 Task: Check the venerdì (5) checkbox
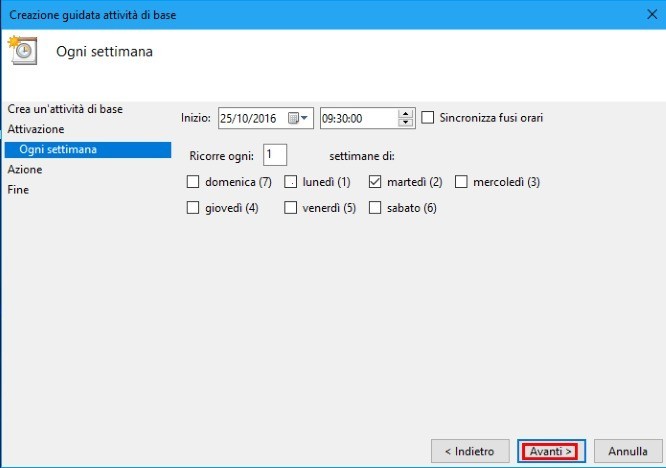point(291,208)
